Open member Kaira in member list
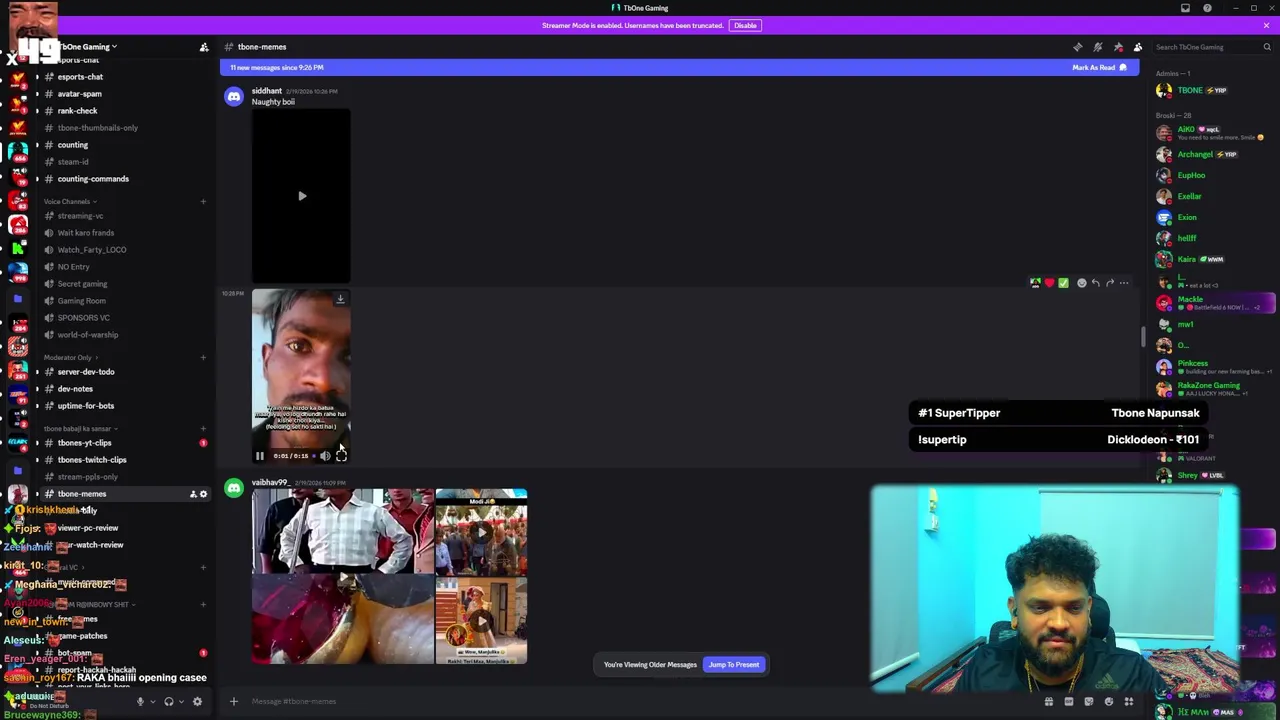The width and height of the screenshot is (1280, 720). (x=1214, y=259)
